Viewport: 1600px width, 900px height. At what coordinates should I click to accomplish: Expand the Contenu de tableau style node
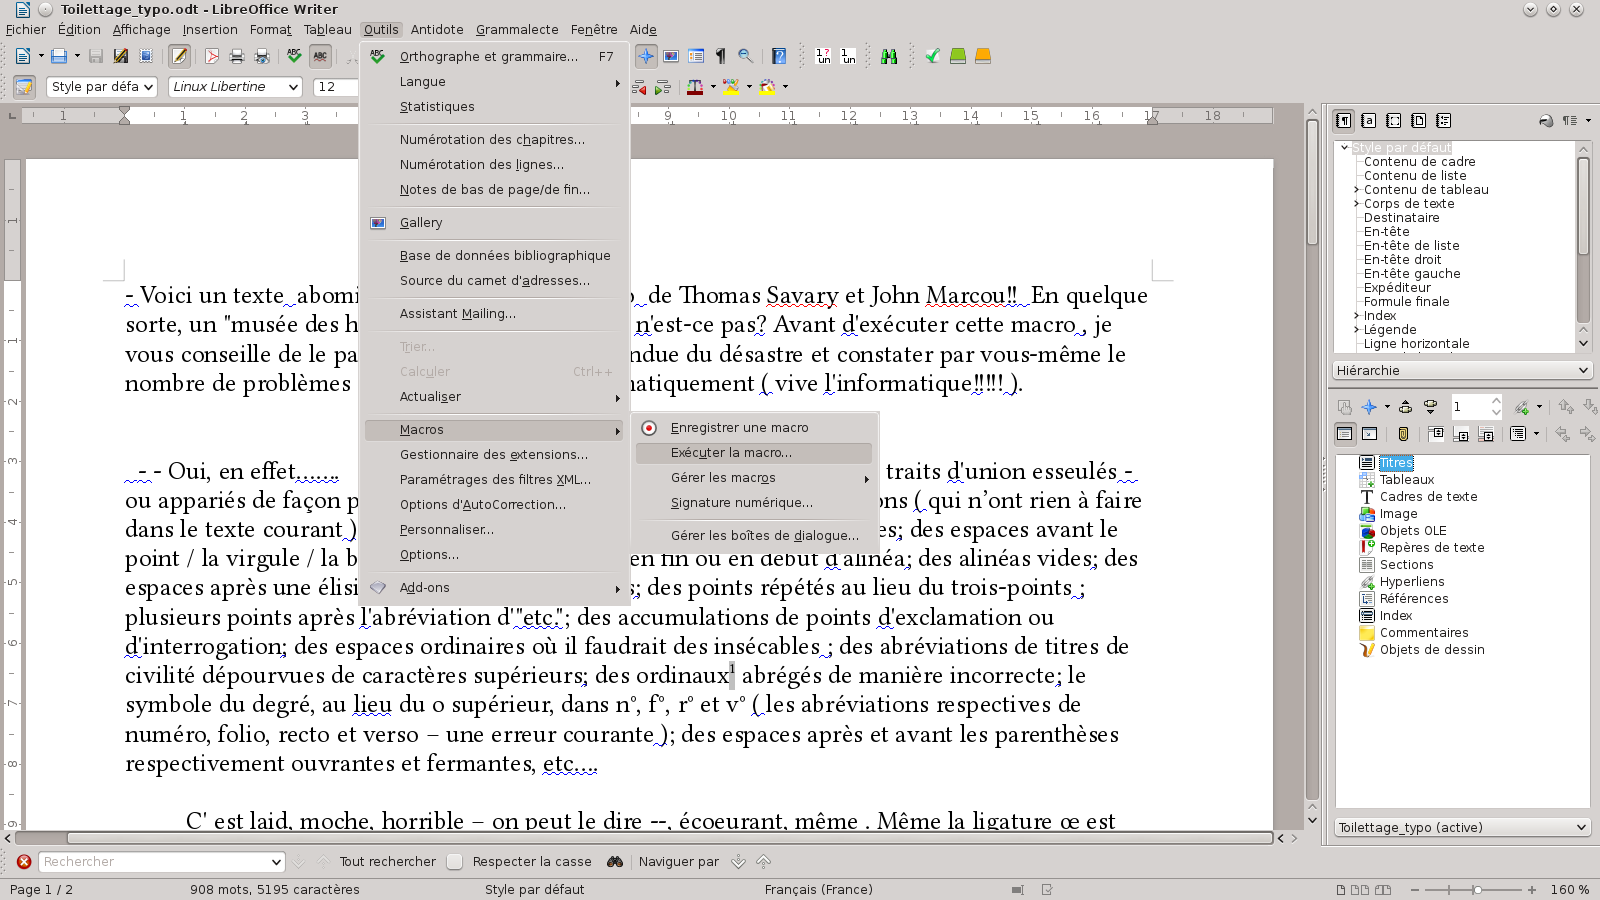[x=1357, y=190]
